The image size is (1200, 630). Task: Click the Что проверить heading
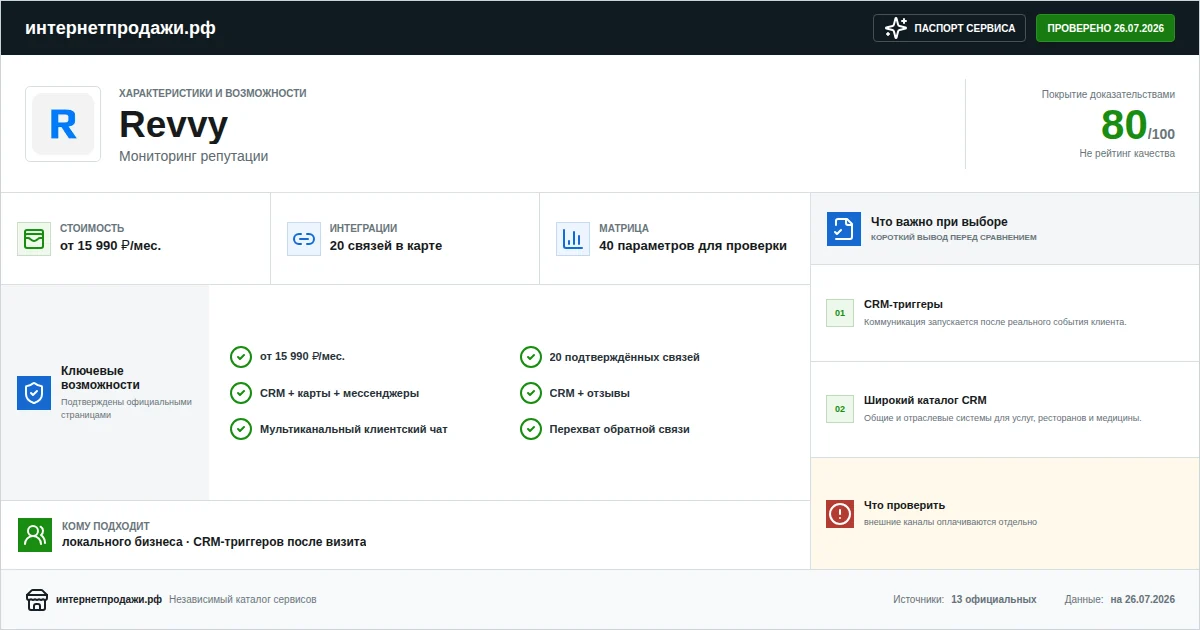pos(905,505)
